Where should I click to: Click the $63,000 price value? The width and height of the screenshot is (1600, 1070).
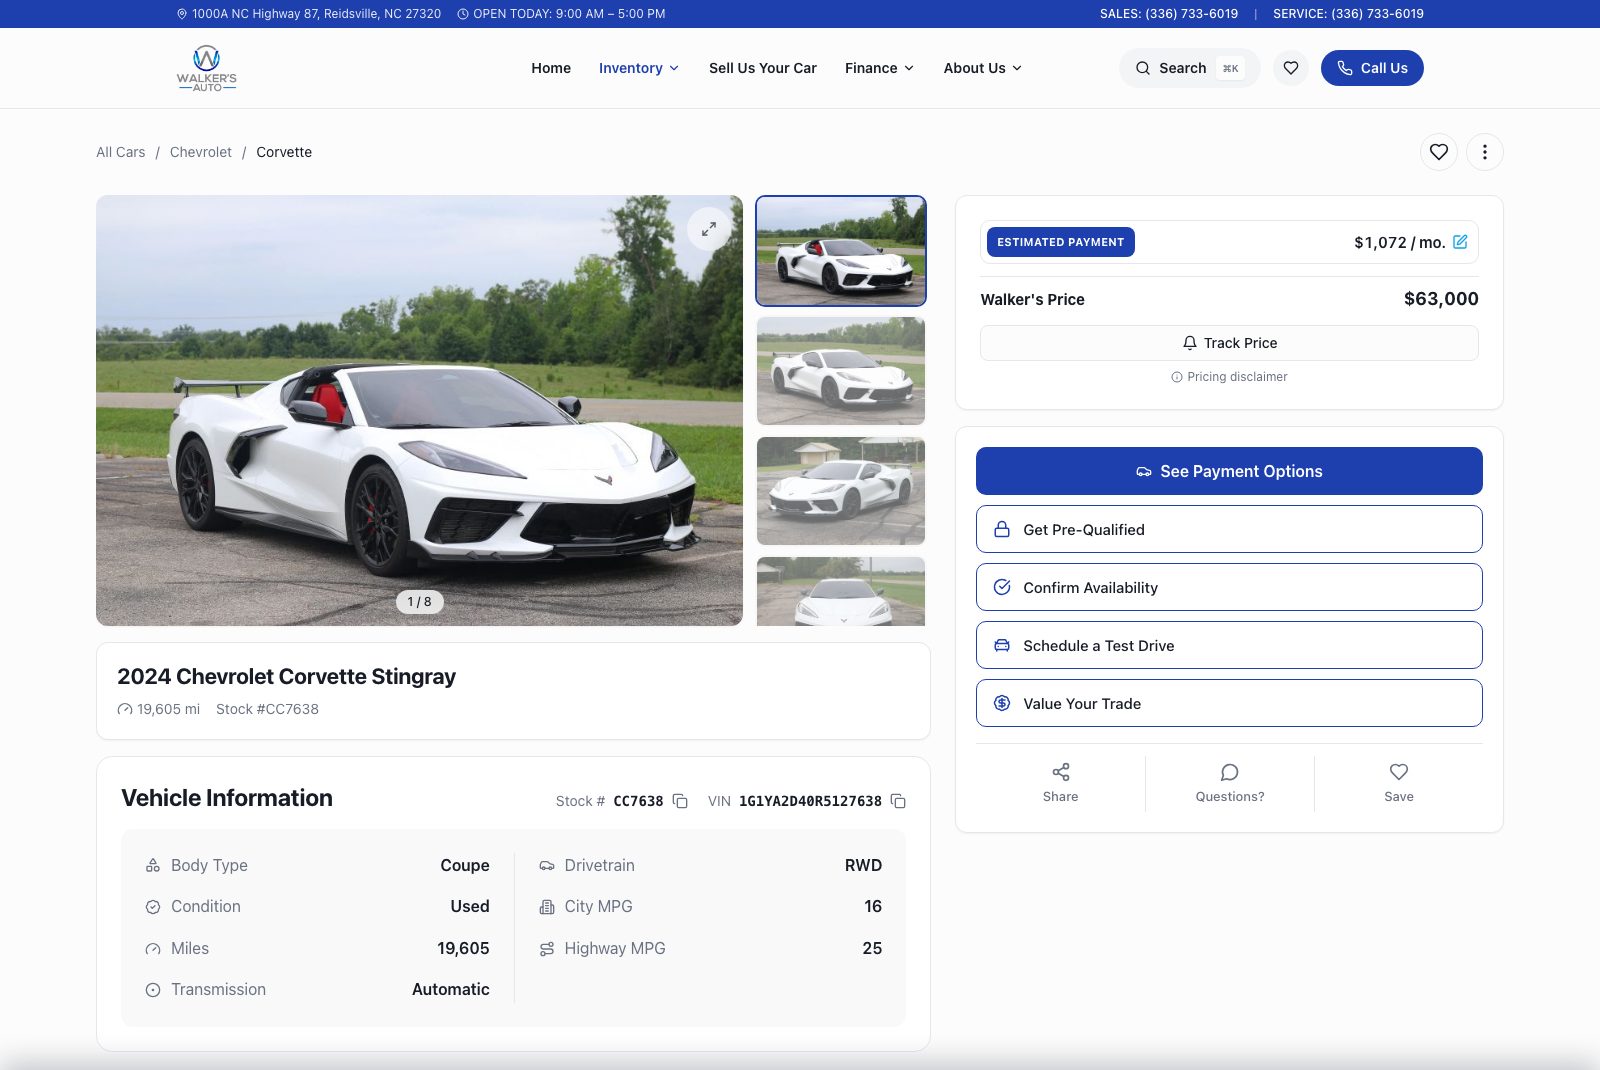pos(1441,299)
